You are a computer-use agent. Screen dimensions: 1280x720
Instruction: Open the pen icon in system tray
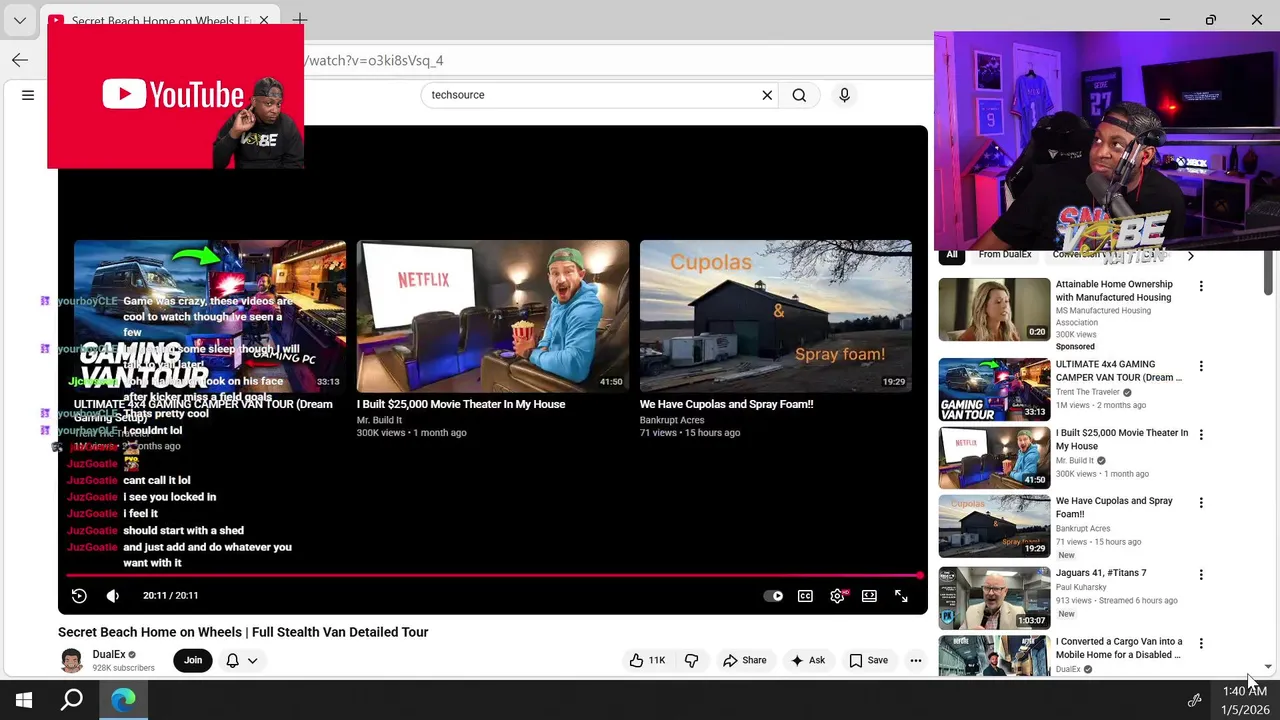[x=1194, y=700]
